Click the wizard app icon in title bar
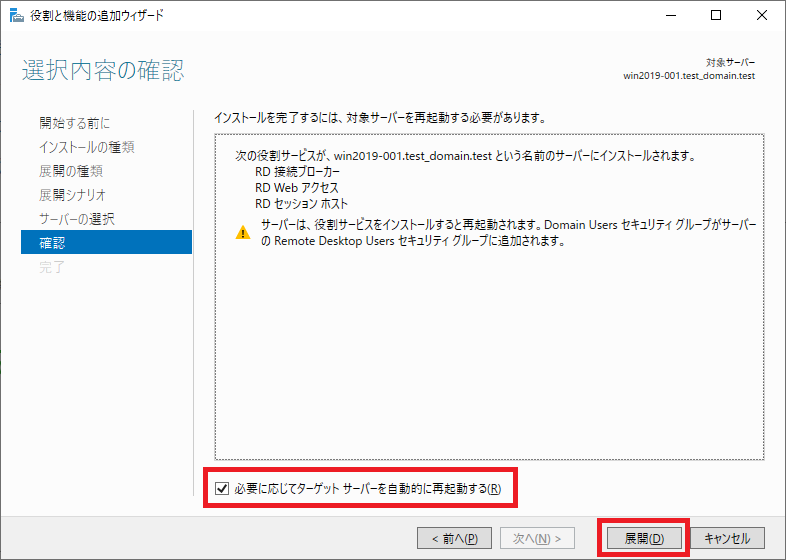The width and height of the screenshot is (786, 560). tap(16, 16)
